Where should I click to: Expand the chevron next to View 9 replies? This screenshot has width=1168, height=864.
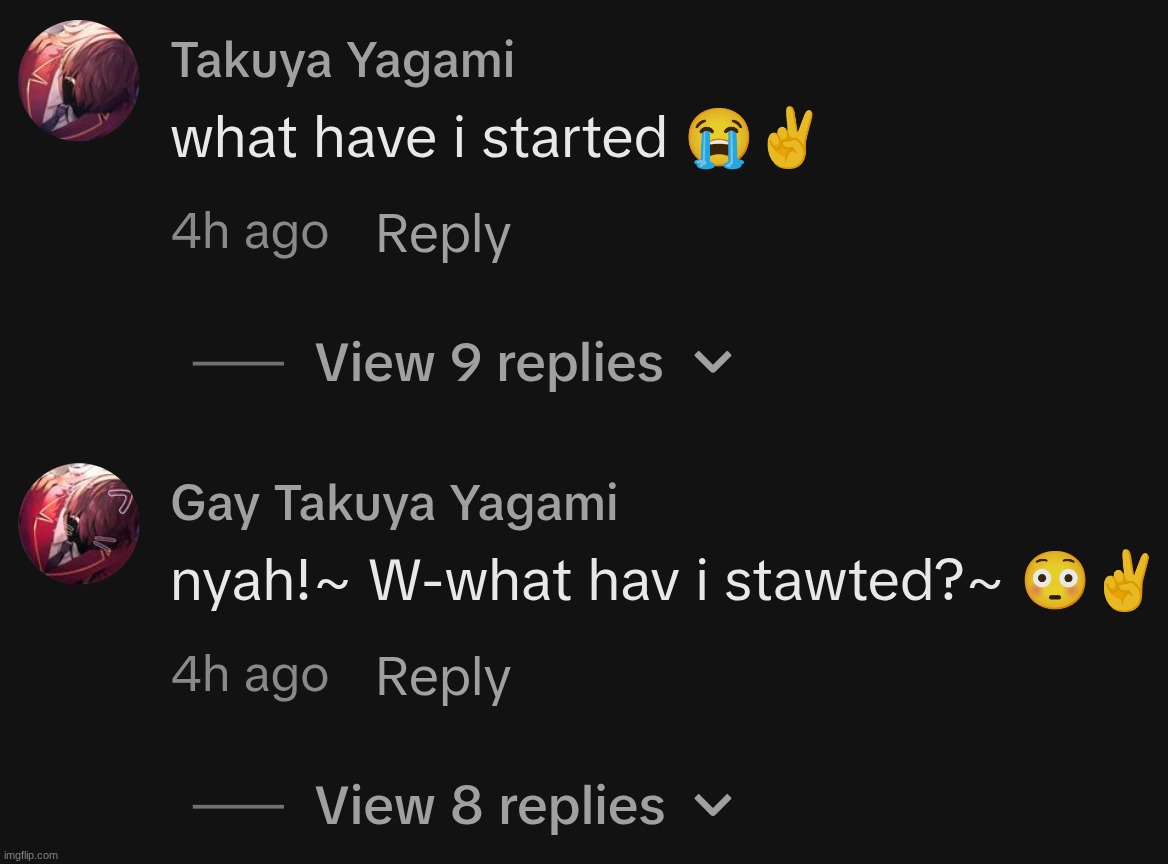[x=713, y=363]
